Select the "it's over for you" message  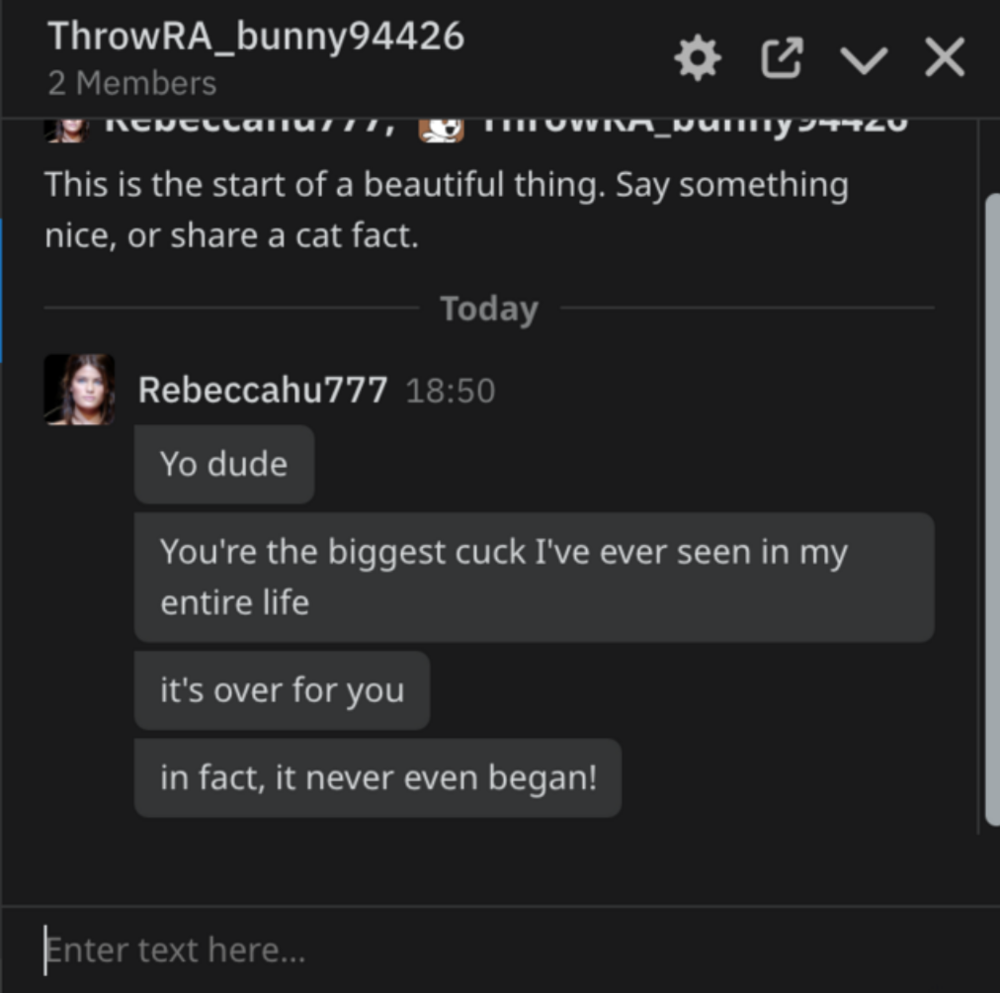coord(282,691)
